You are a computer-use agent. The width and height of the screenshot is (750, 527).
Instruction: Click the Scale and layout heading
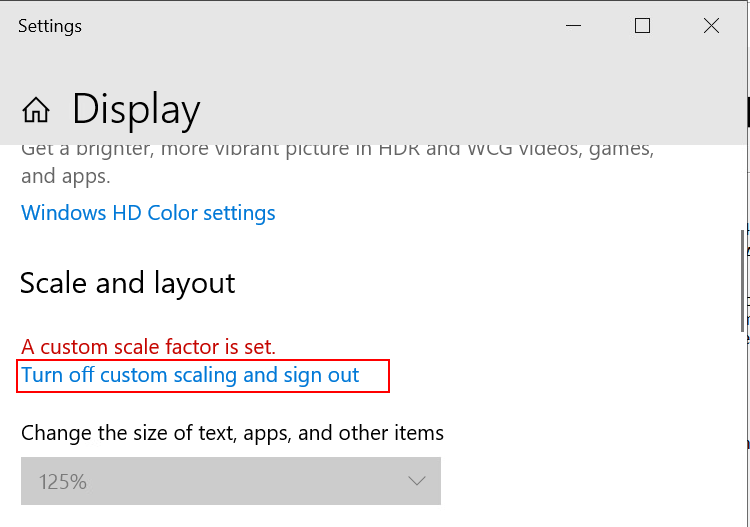coord(128,283)
